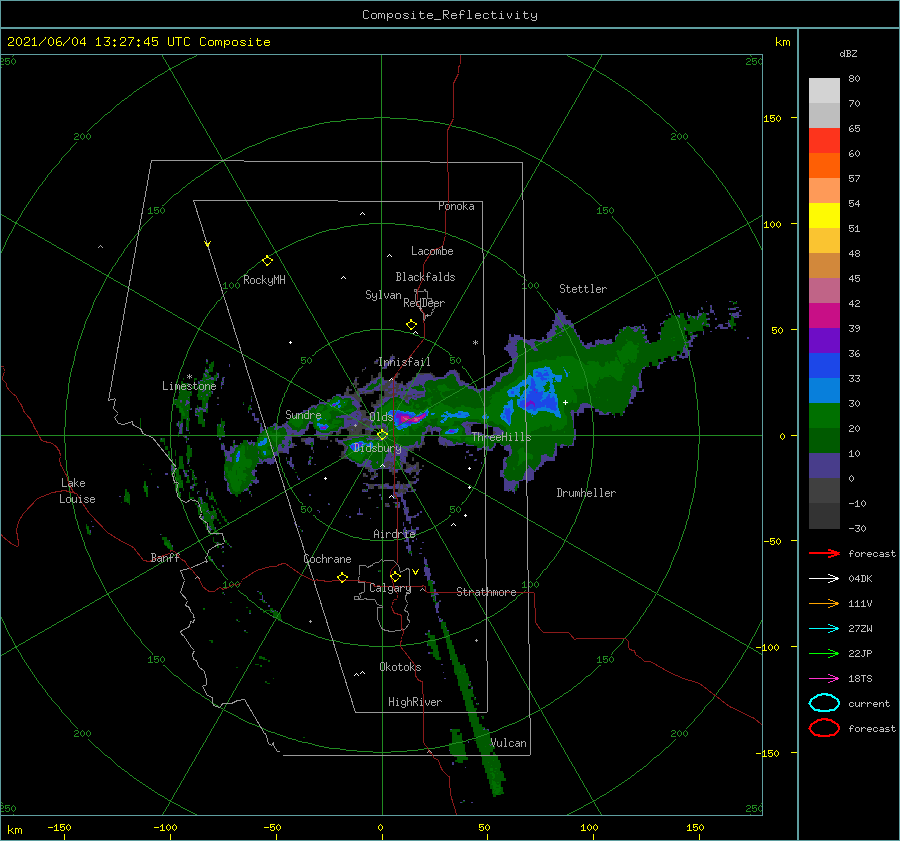This screenshot has height=841, width=900.
Task: Click the Airdrie city label
Action: click(x=394, y=534)
